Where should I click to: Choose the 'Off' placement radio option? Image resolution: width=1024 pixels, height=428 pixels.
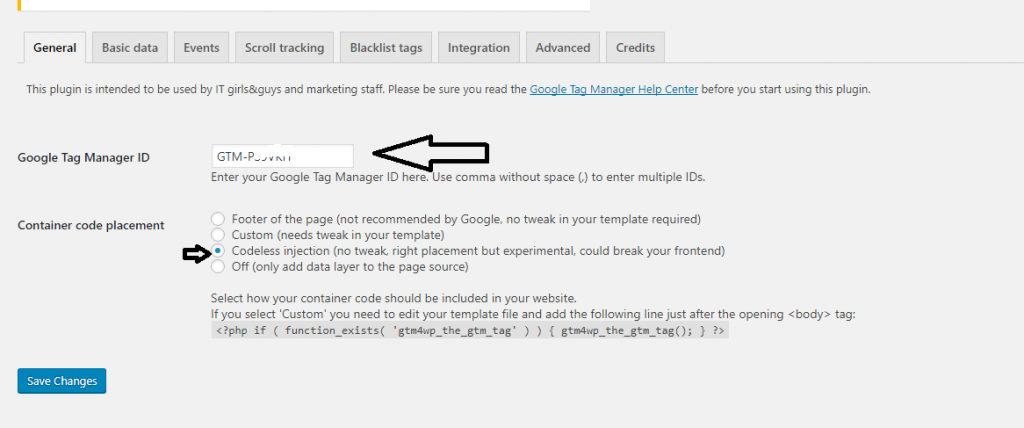click(217, 267)
